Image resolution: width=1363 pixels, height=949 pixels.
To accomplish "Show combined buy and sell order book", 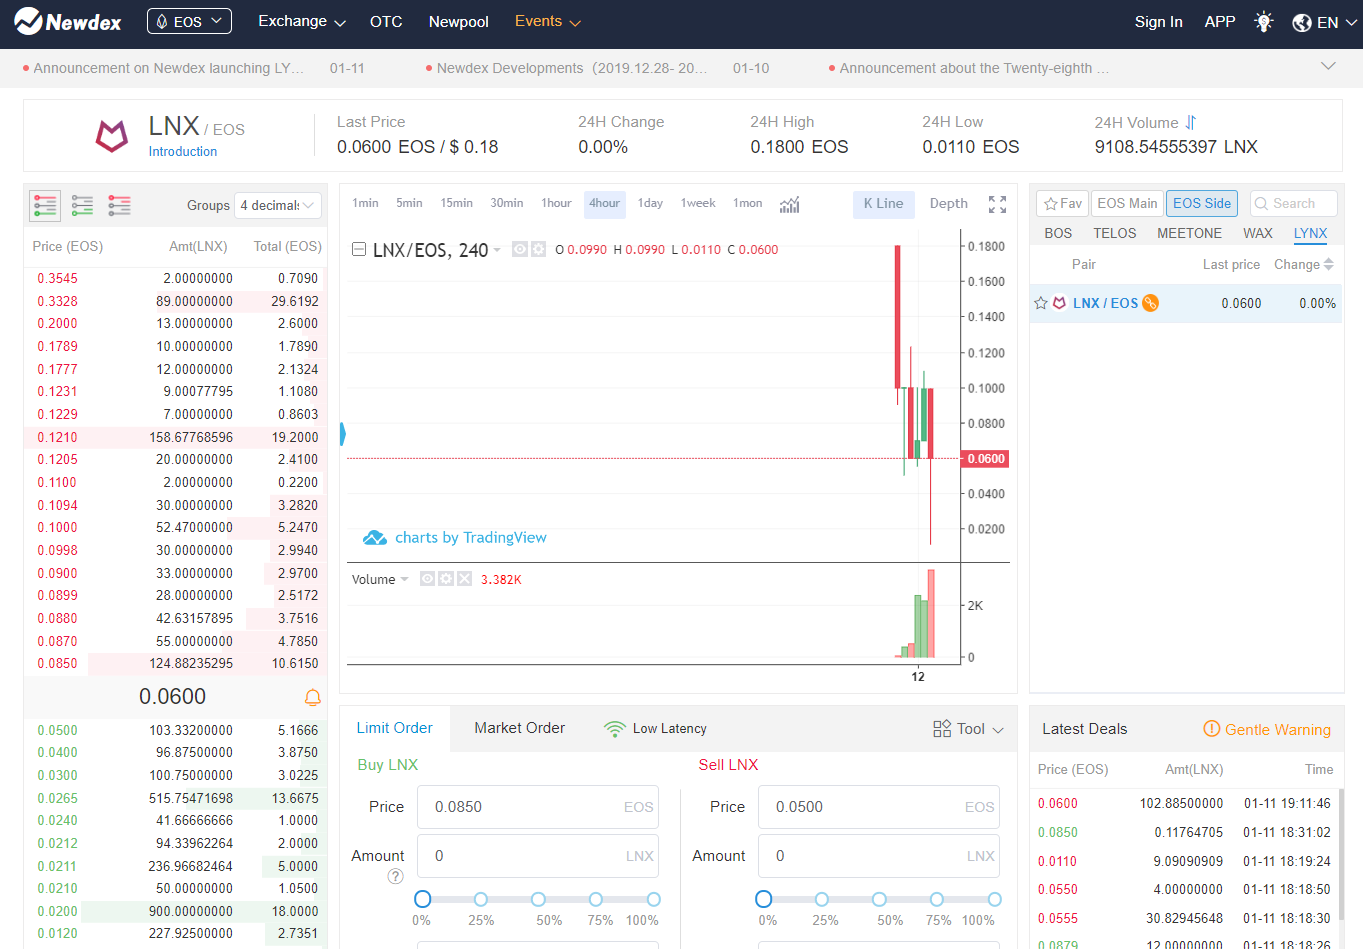I will (x=45, y=205).
